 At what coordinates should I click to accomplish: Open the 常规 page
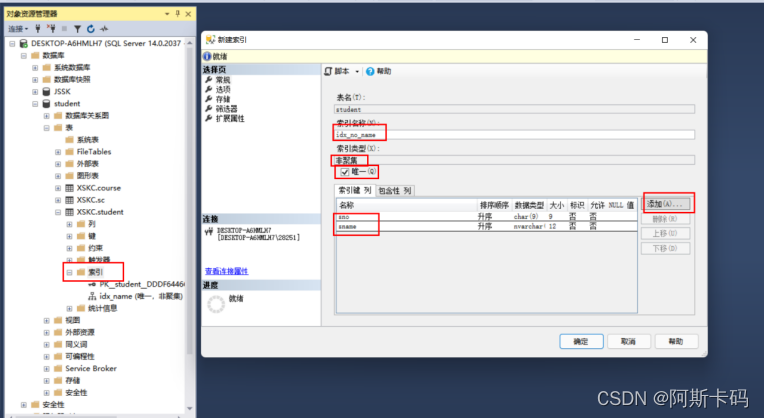pos(223,80)
